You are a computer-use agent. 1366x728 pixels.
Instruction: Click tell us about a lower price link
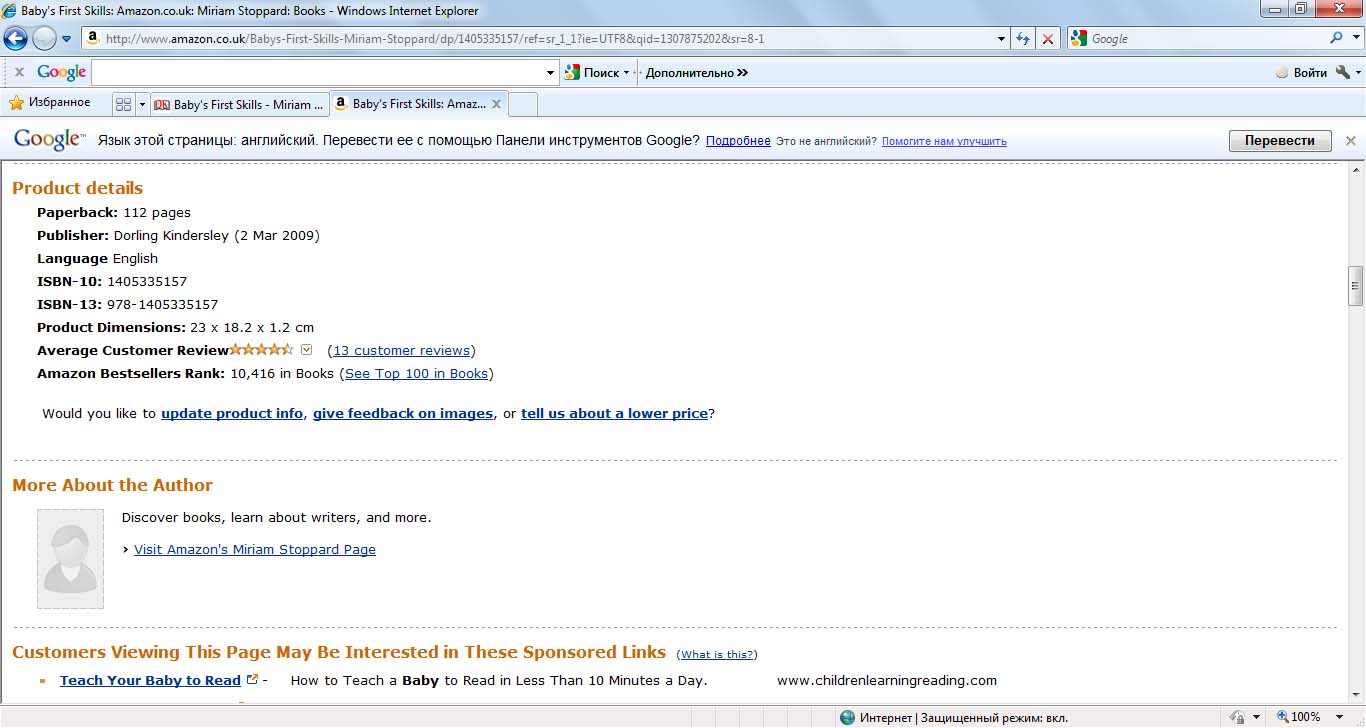(614, 413)
